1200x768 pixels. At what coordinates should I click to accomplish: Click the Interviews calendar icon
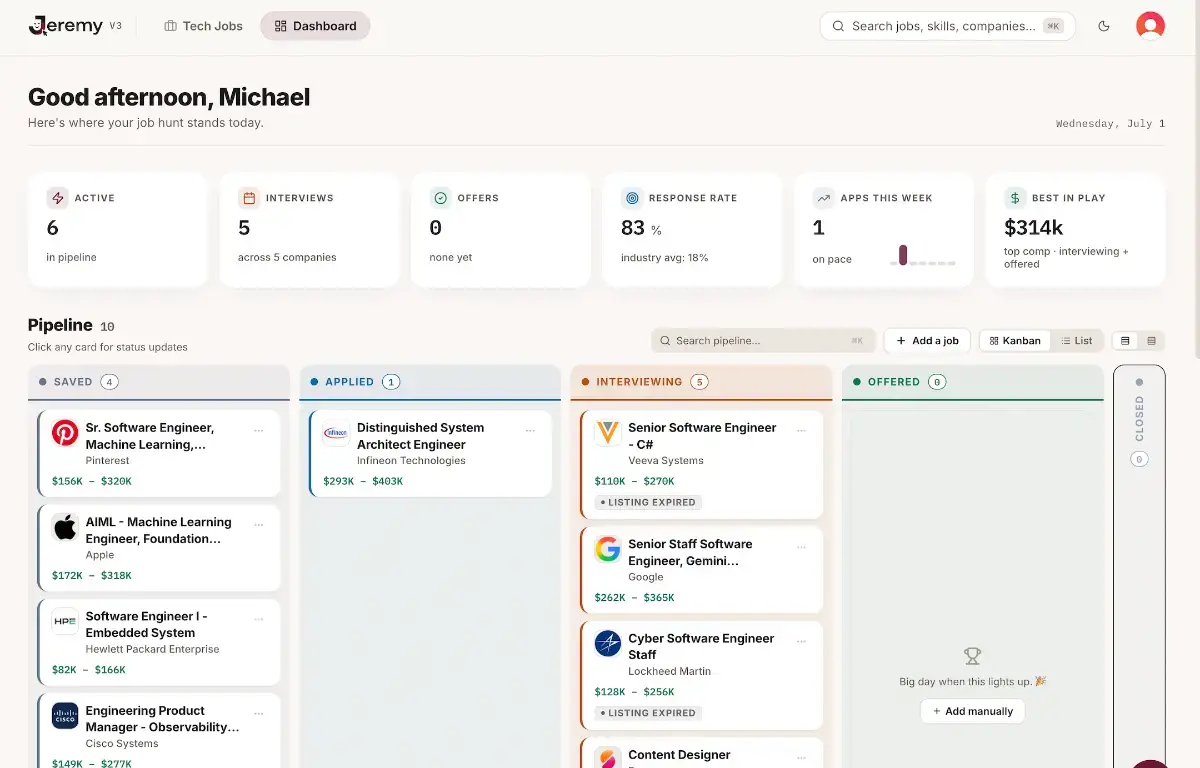[249, 198]
